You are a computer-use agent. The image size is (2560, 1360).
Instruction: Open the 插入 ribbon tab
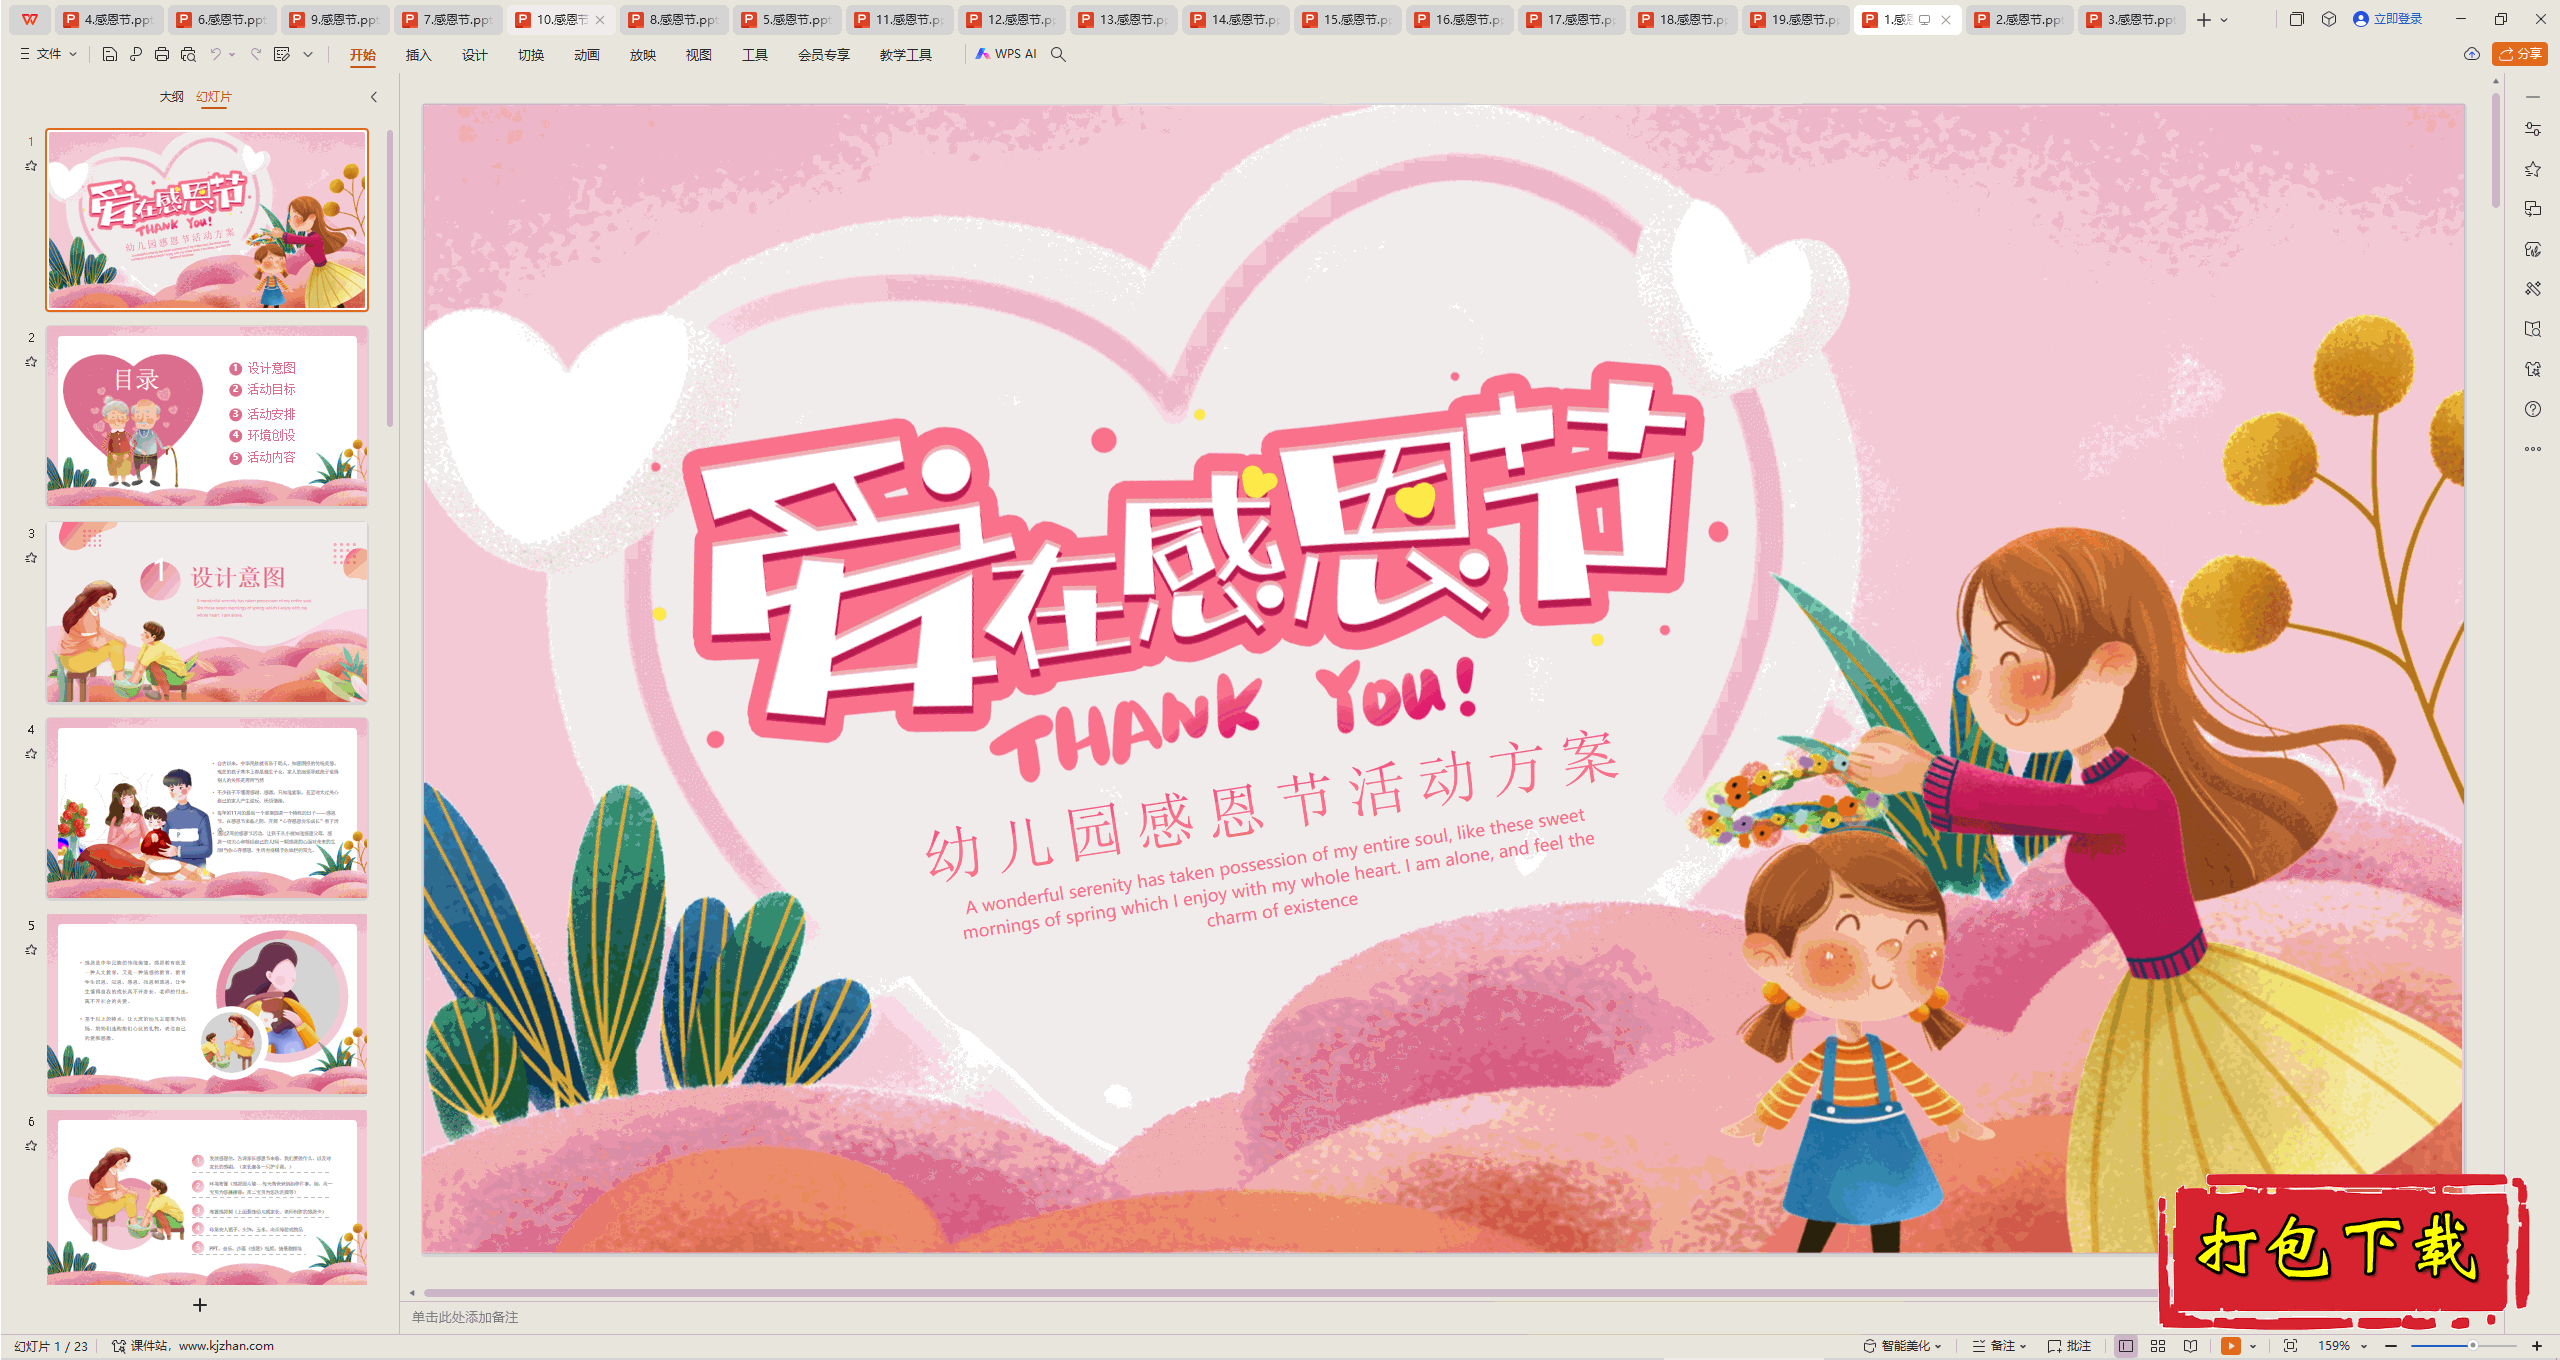418,55
